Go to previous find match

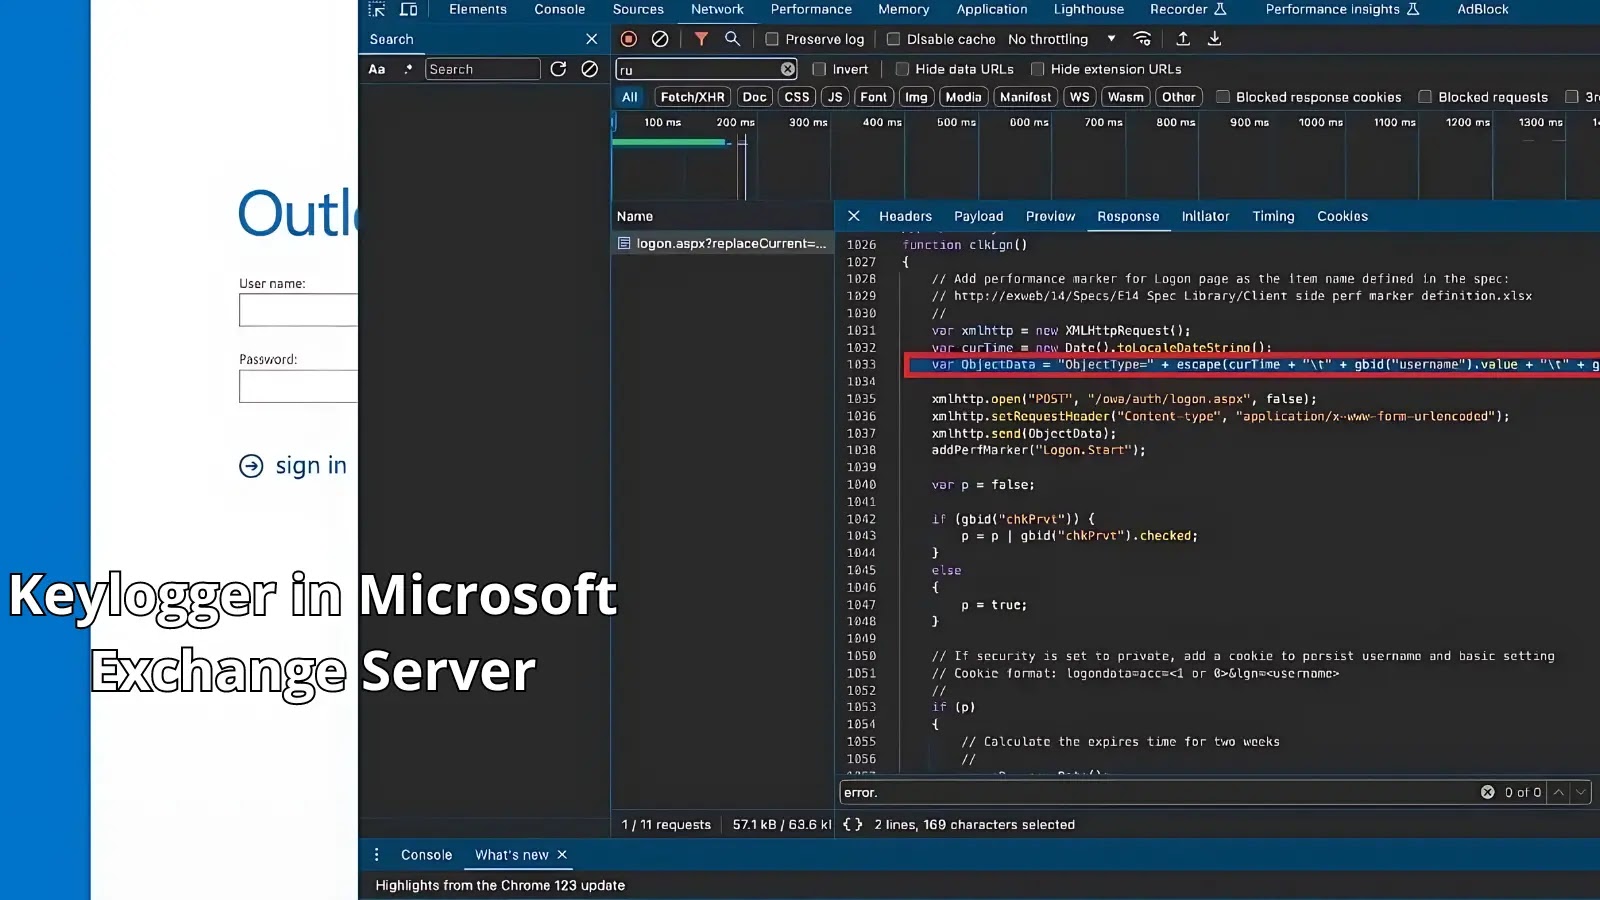pyautogui.click(x=1558, y=792)
